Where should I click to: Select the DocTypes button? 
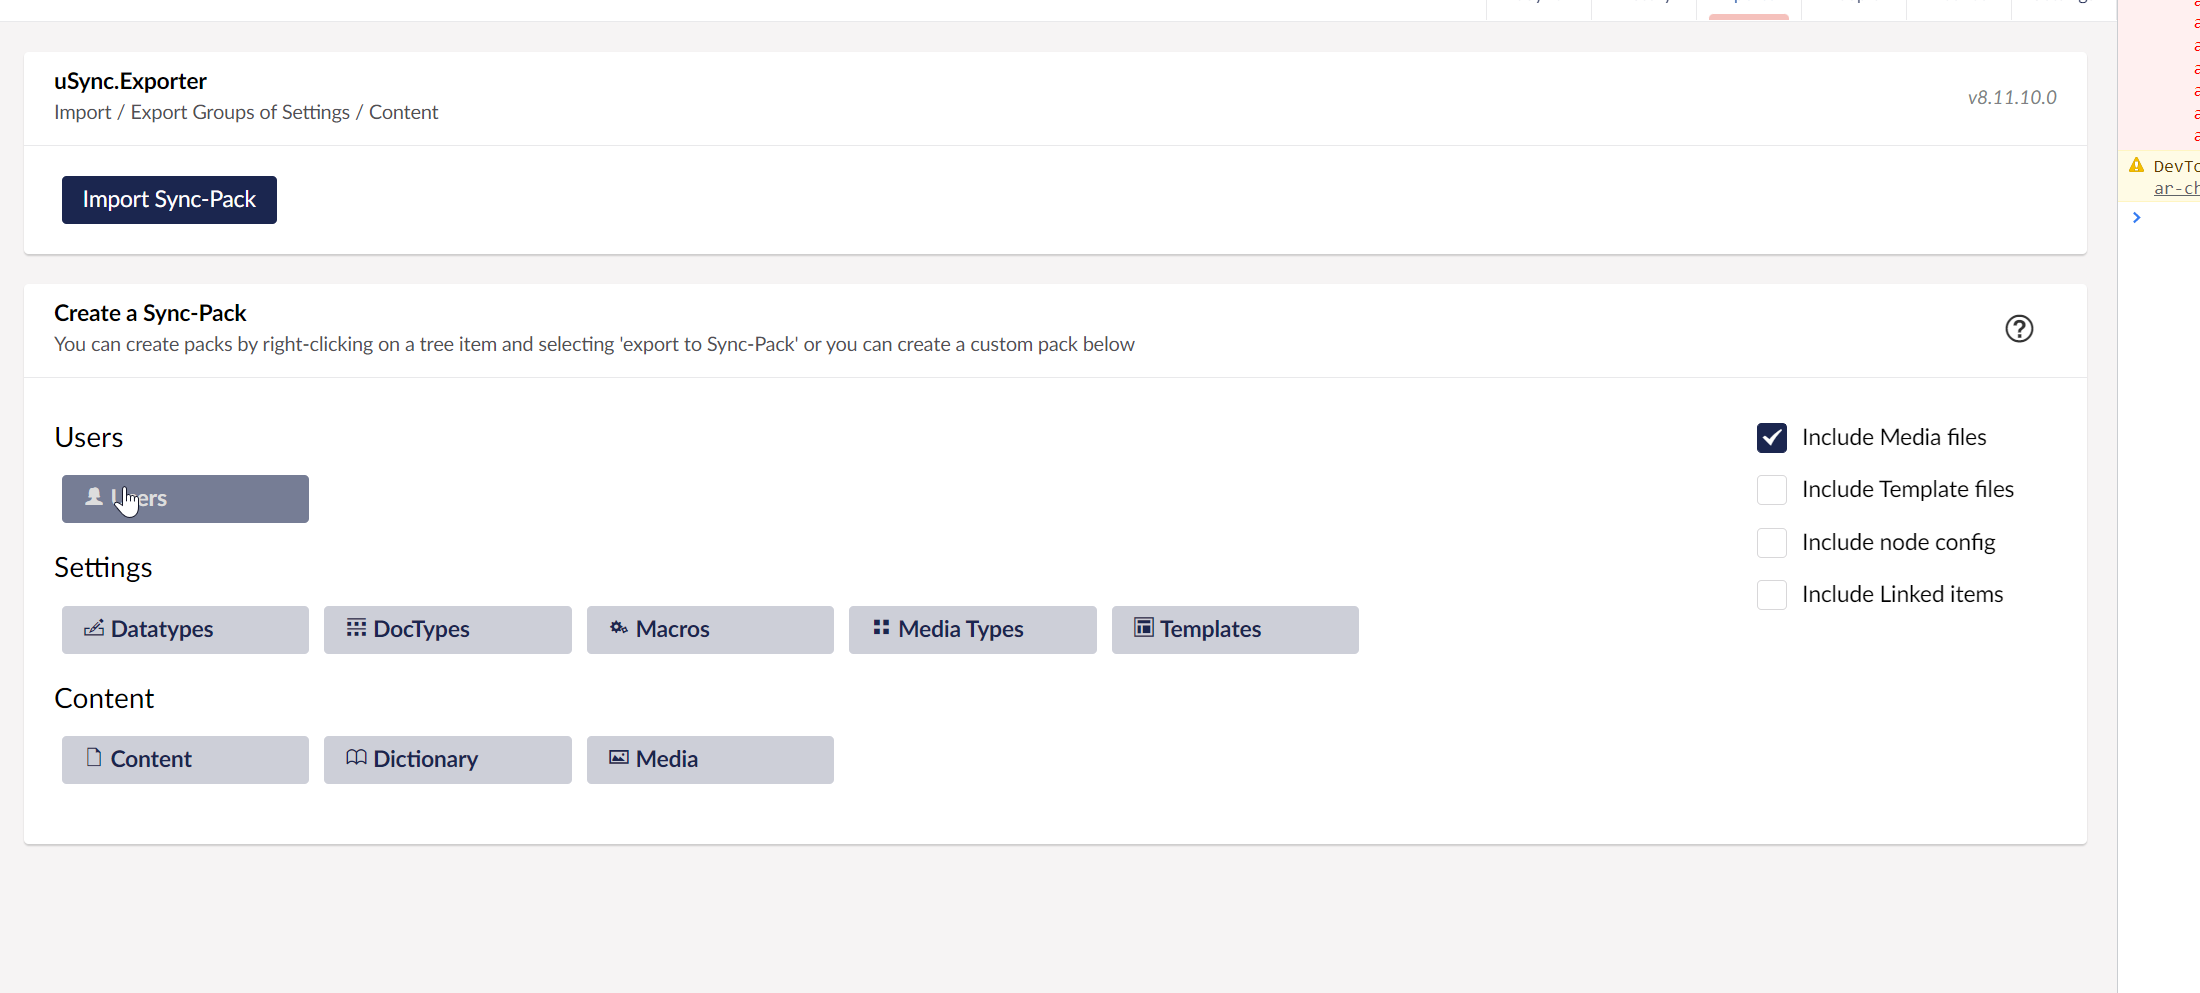pyautogui.click(x=448, y=630)
